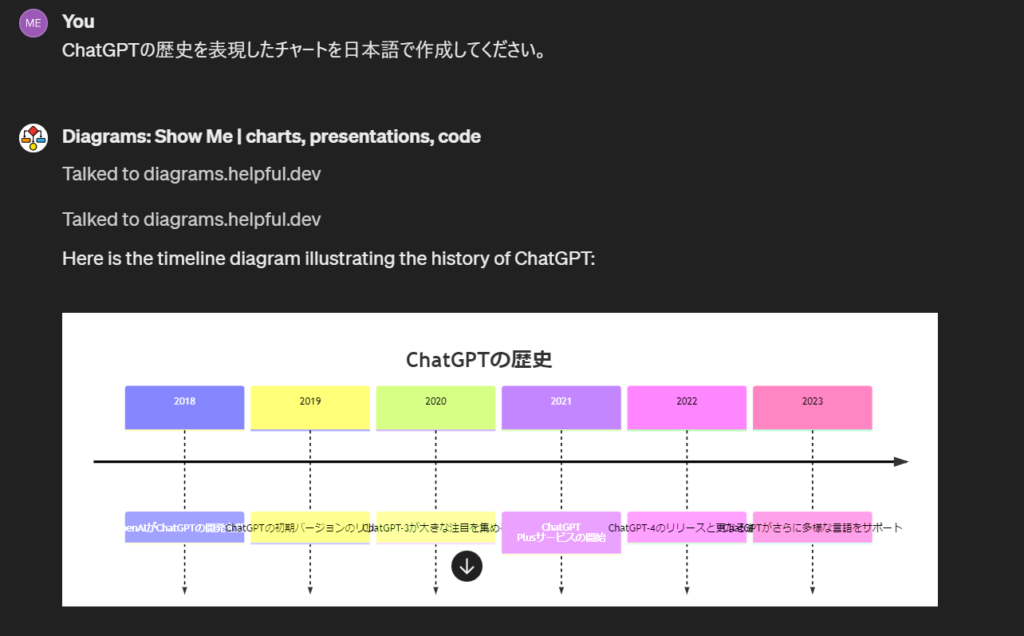Click the 2018 blue year box
This screenshot has width=1024, height=636.
click(185, 407)
